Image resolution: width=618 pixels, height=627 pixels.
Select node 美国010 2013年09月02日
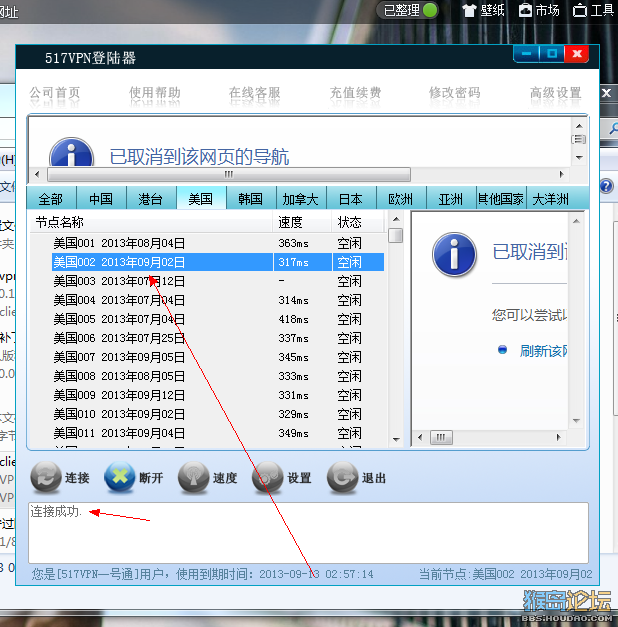coord(218,414)
